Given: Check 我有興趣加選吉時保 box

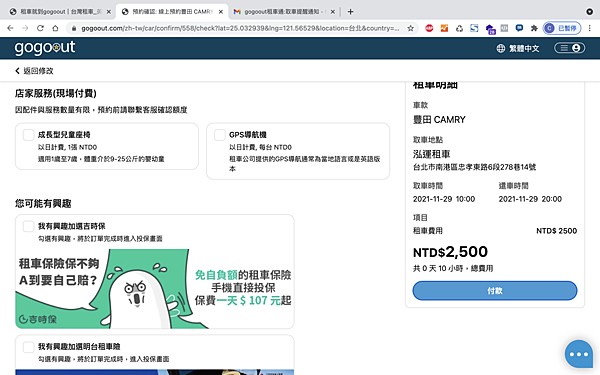Looking at the screenshot, I should [x=28, y=226].
